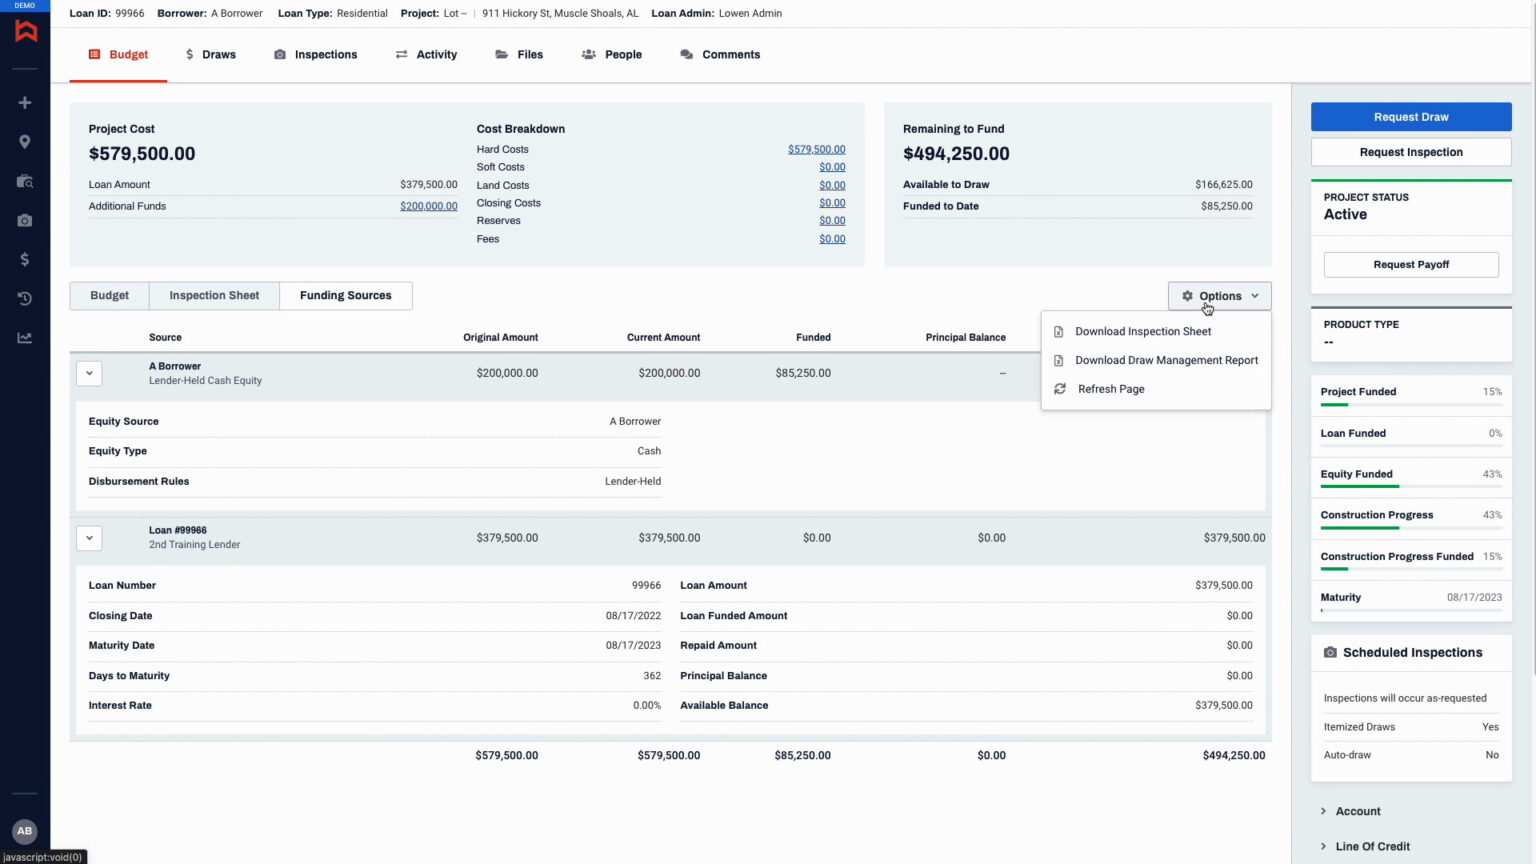Collapse the A Borrower equity source row

pos(89,373)
